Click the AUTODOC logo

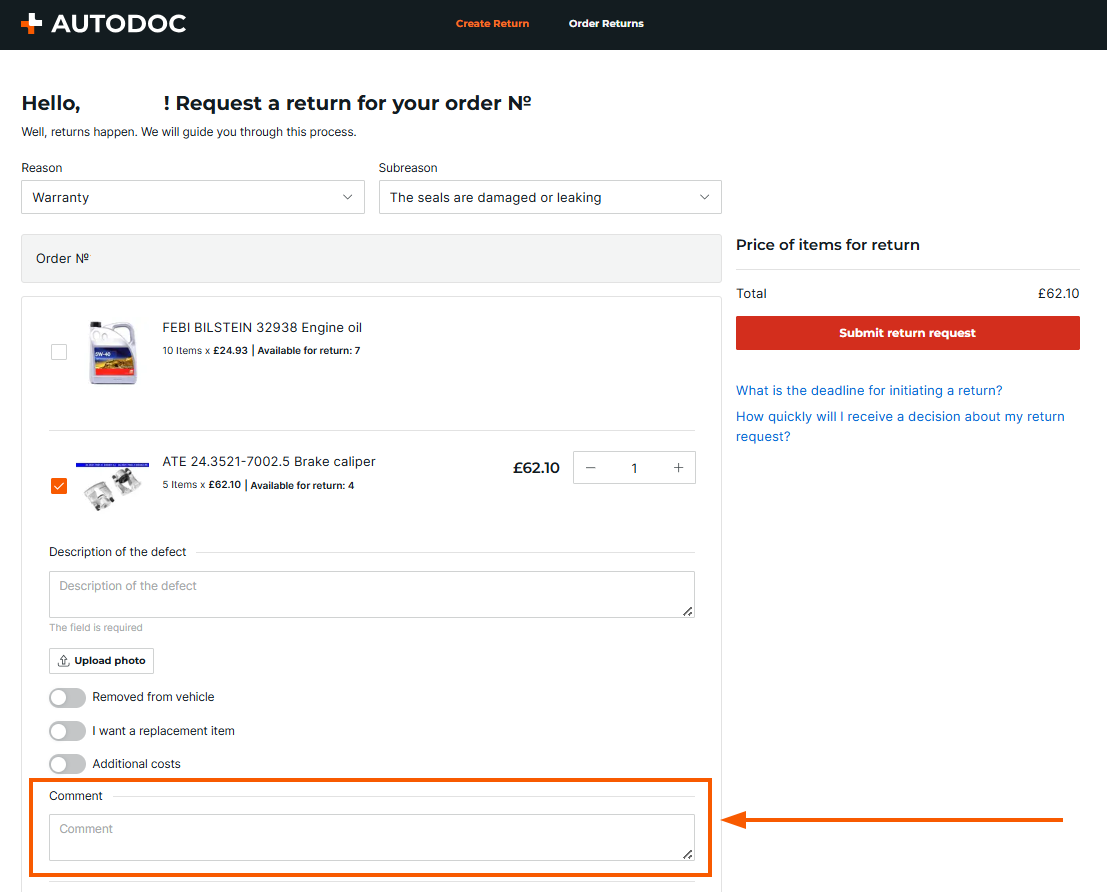(103, 24)
